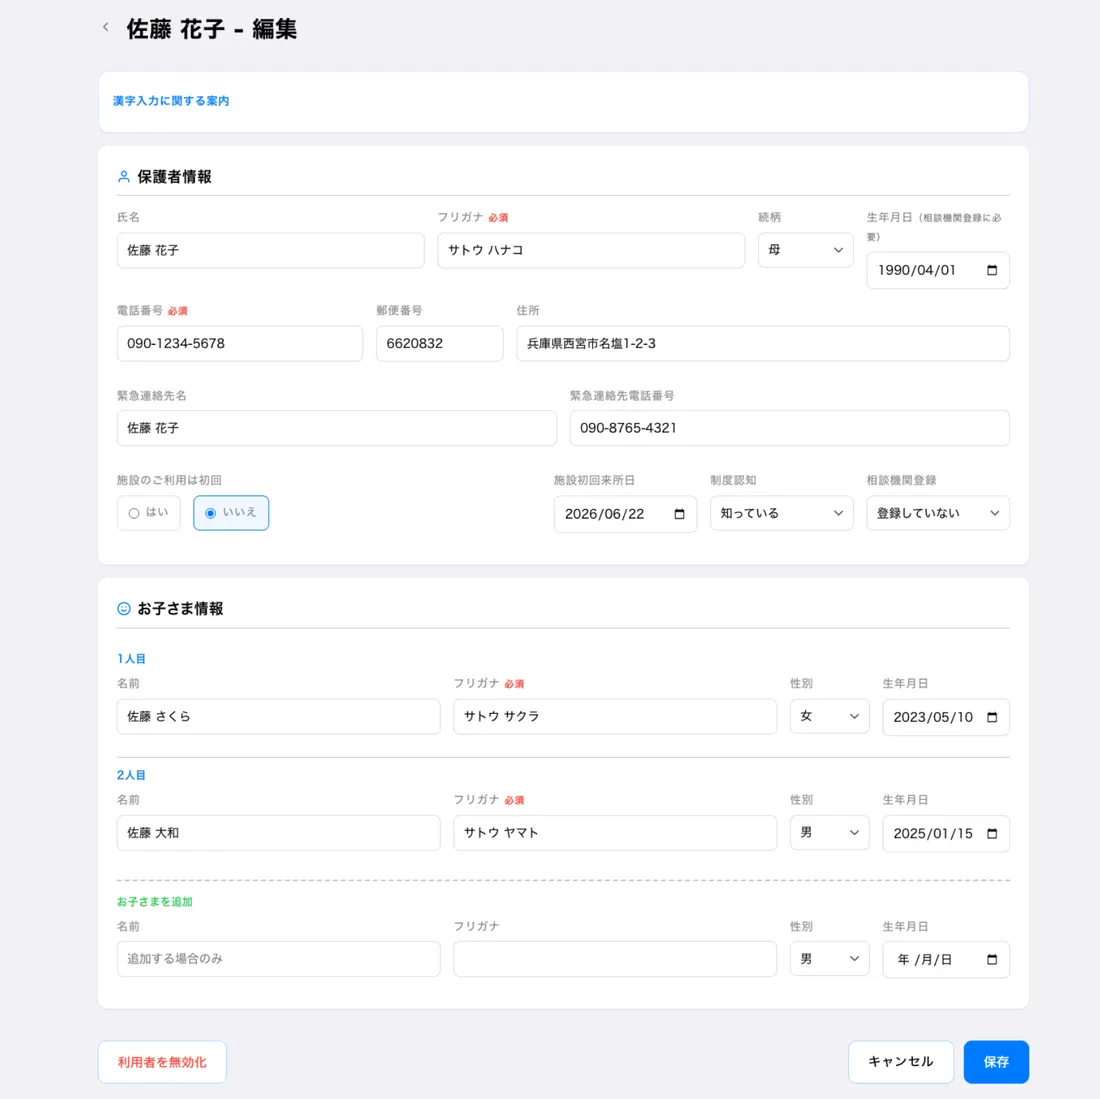Click the empty フリガナ field for added child

[615, 959]
